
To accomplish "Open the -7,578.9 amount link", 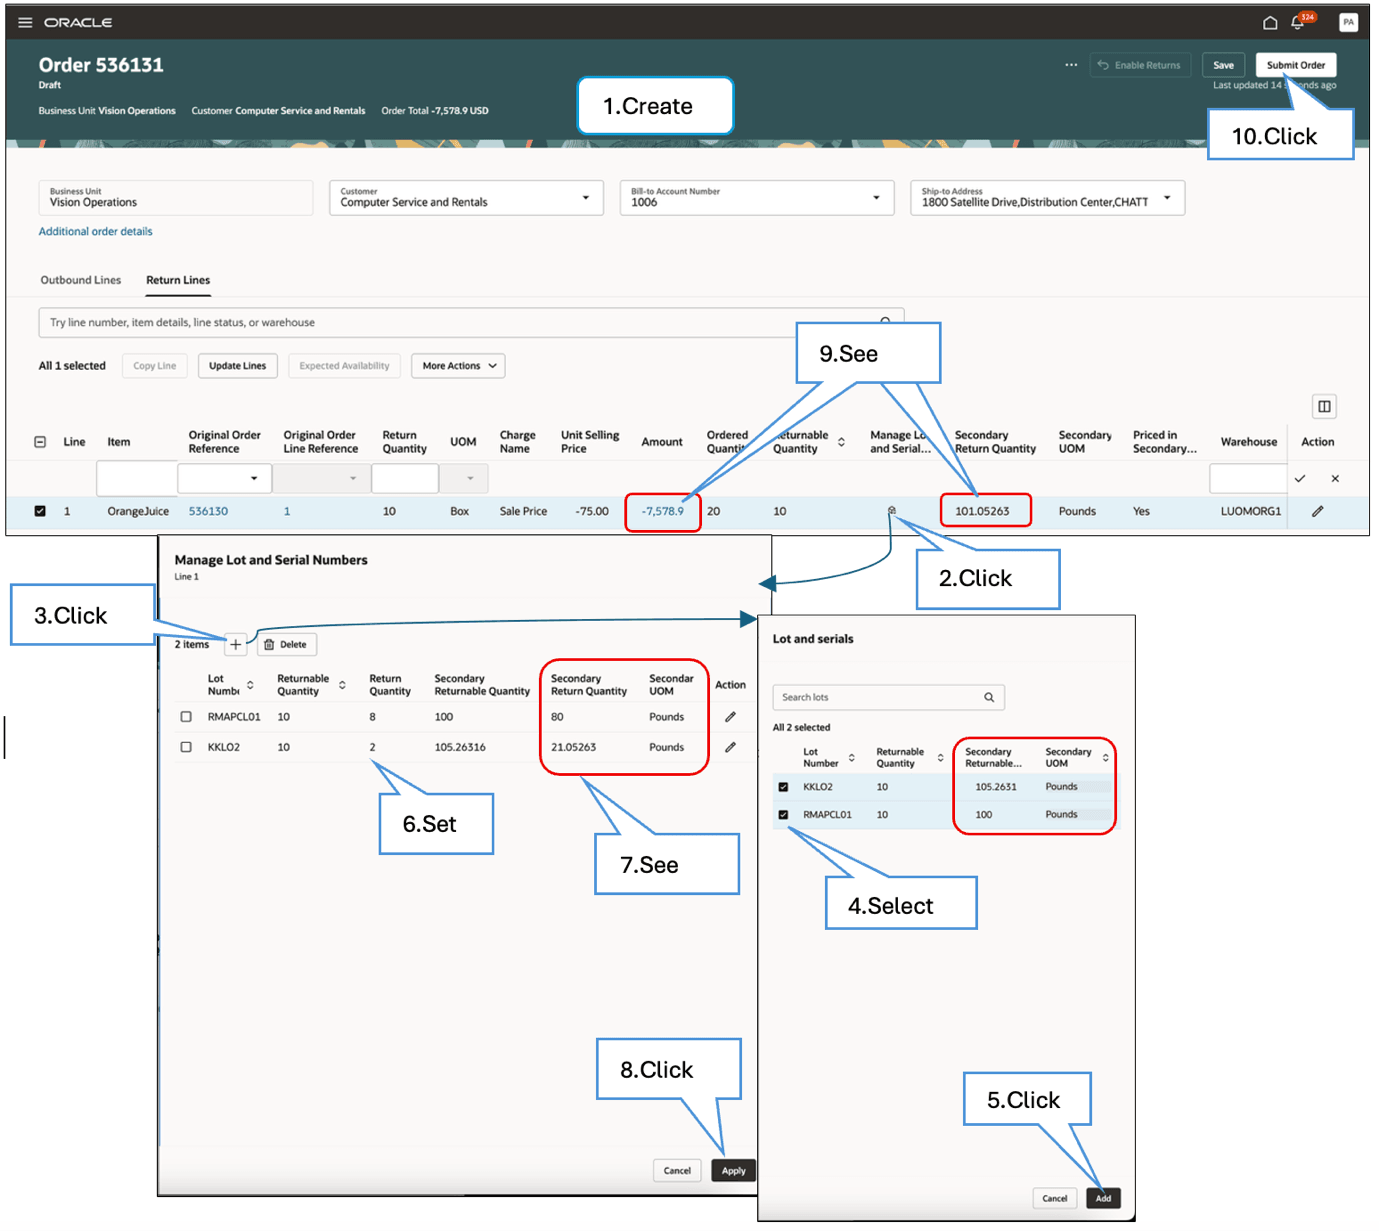I will coord(663,511).
